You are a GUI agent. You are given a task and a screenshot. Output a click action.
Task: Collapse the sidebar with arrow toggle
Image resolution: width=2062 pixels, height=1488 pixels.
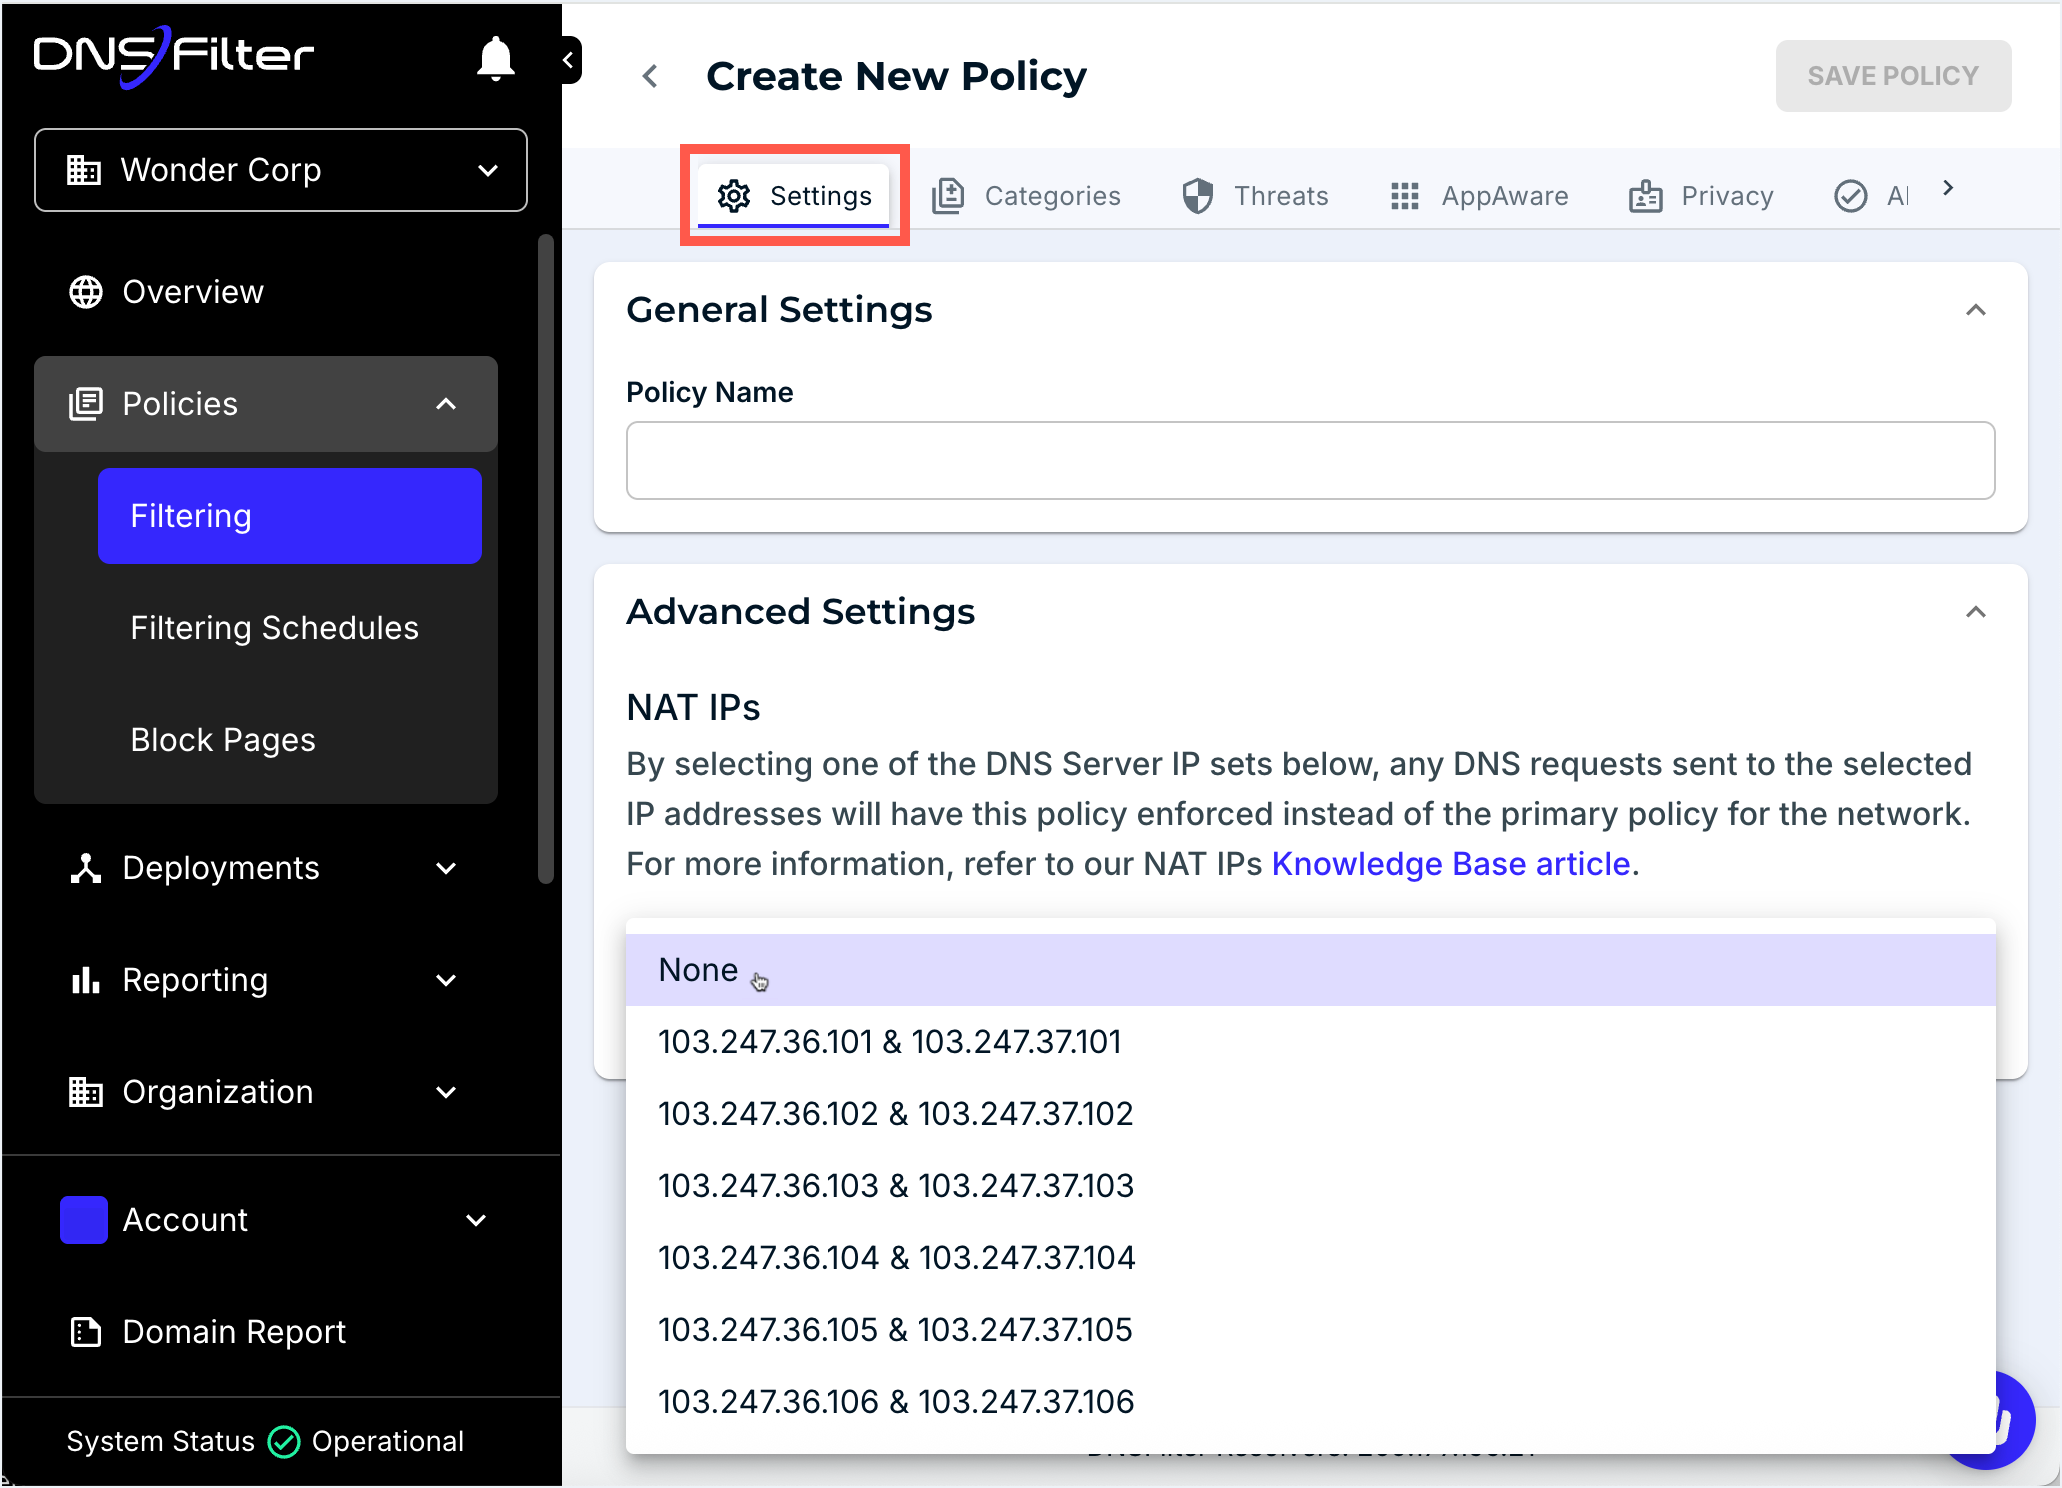(x=568, y=60)
